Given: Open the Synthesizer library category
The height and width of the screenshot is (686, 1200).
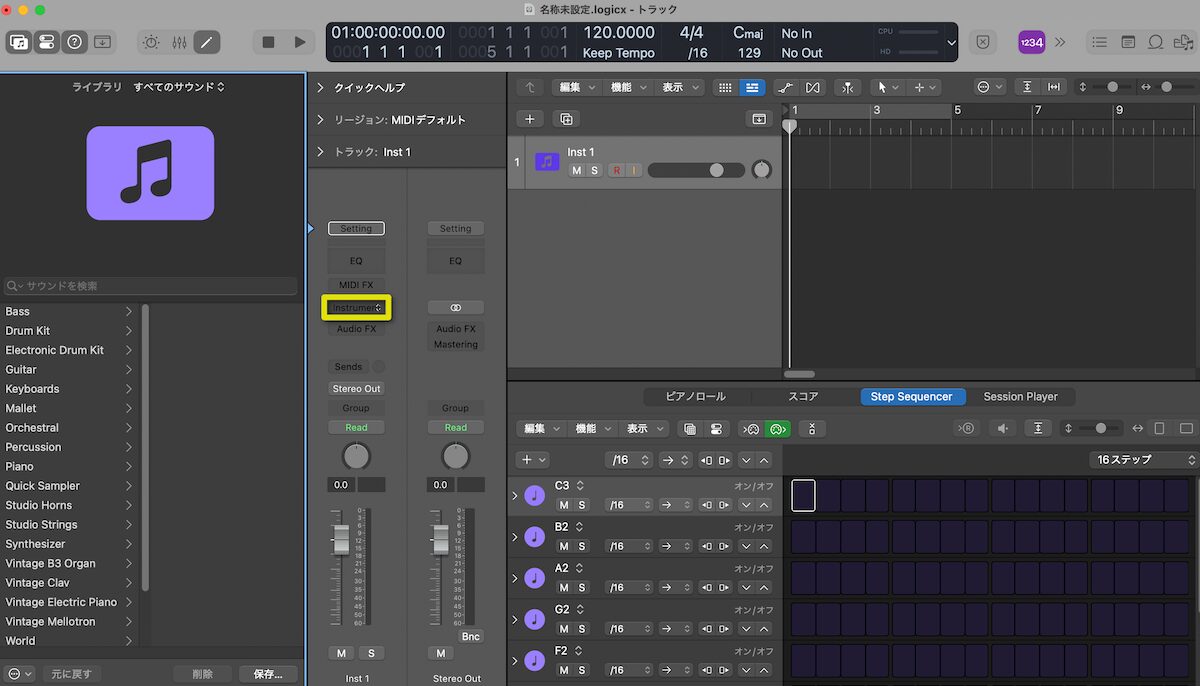Looking at the screenshot, I should click(x=69, y=544).
